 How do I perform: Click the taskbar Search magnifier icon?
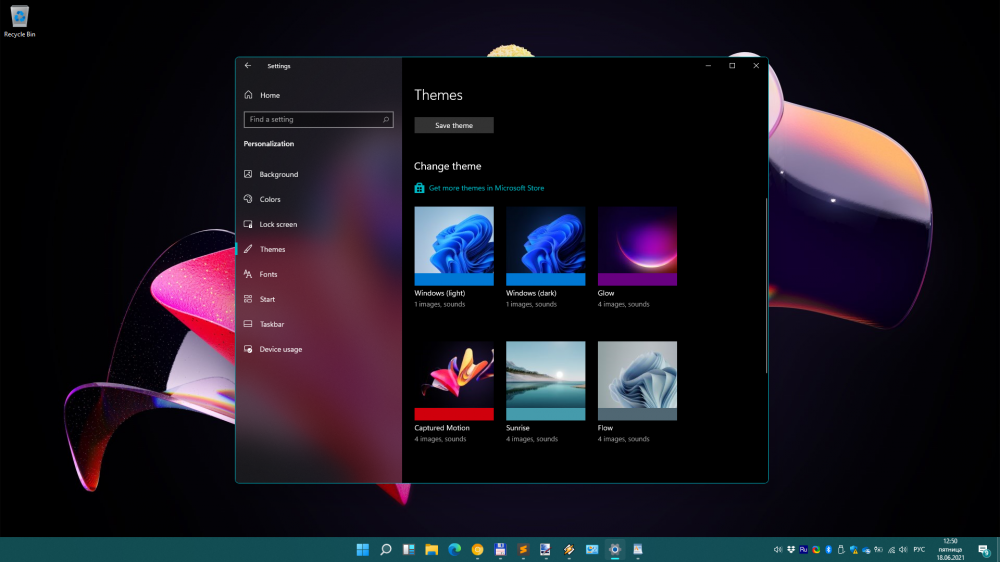(x=385, y=549)
